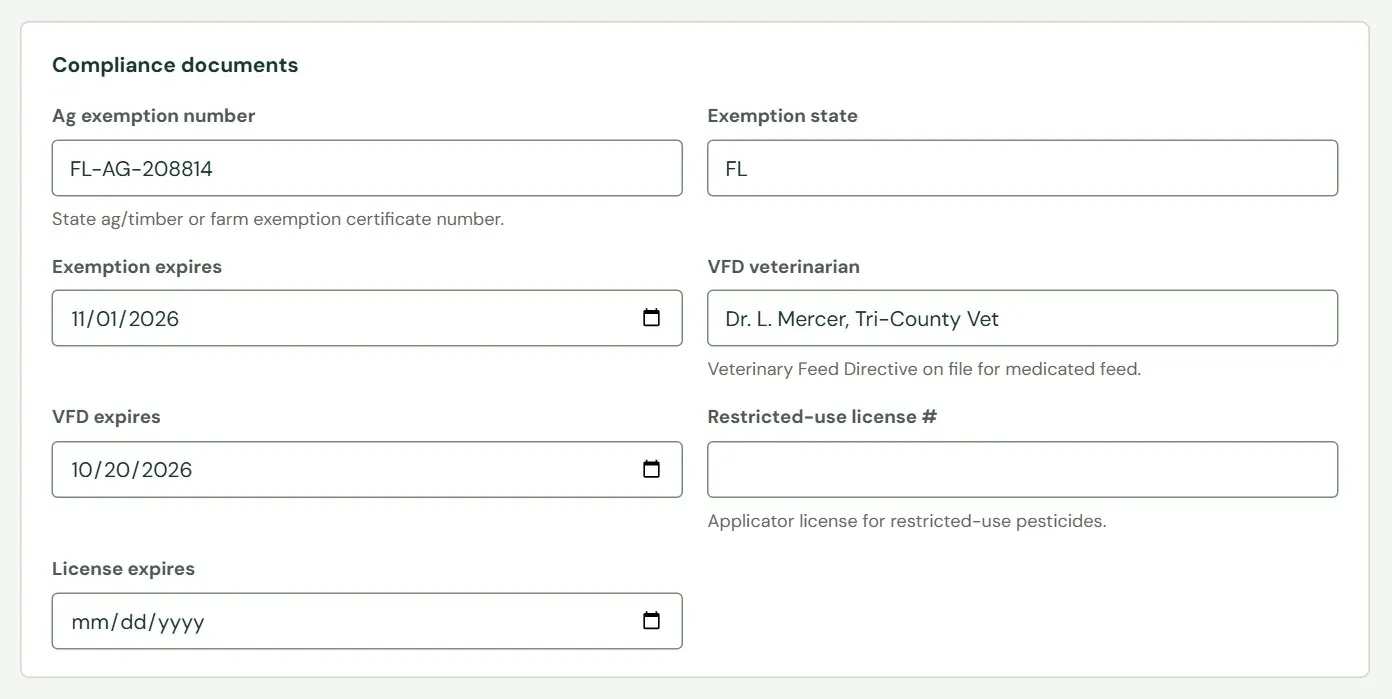Screen dimensions: 1392x699
Task: Click the Exemption state label
Action: [782, 116]
